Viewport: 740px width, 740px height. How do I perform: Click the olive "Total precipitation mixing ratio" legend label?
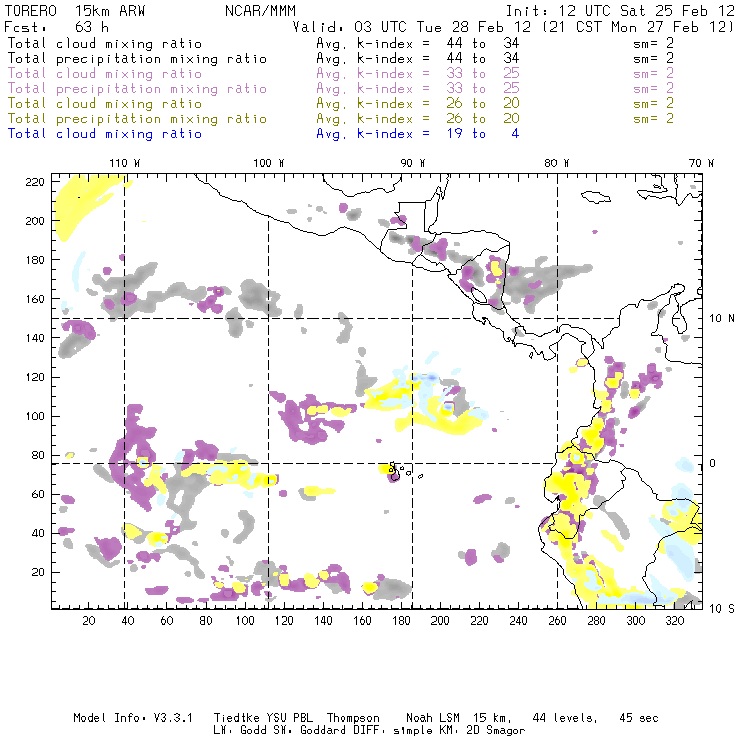[x=137, y=118]
